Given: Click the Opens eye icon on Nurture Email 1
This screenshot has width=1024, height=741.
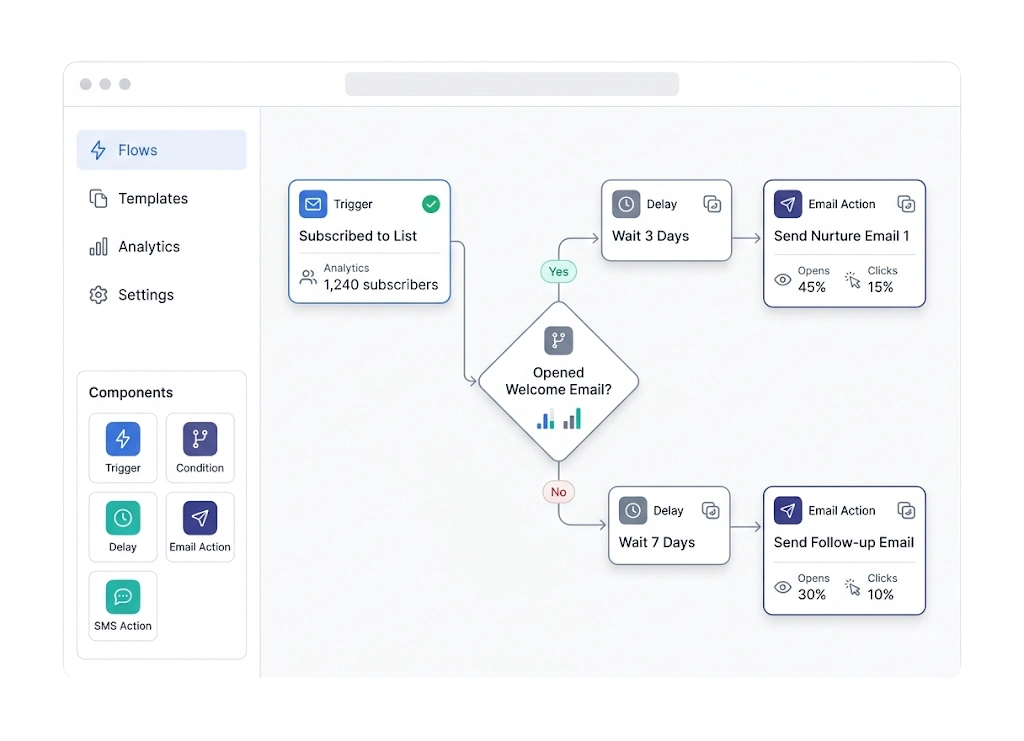Looking at the screenshot, I should [782, 280].
